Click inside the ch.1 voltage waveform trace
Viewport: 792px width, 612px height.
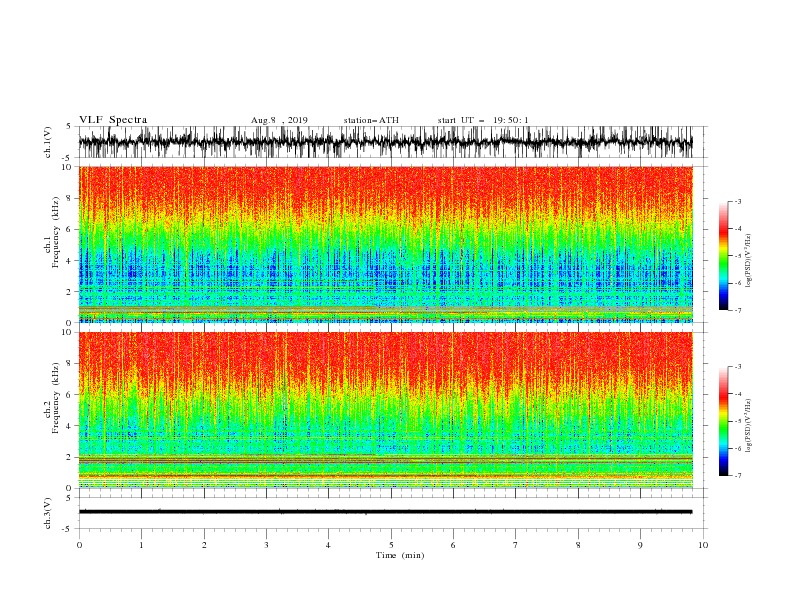point(385,142)
